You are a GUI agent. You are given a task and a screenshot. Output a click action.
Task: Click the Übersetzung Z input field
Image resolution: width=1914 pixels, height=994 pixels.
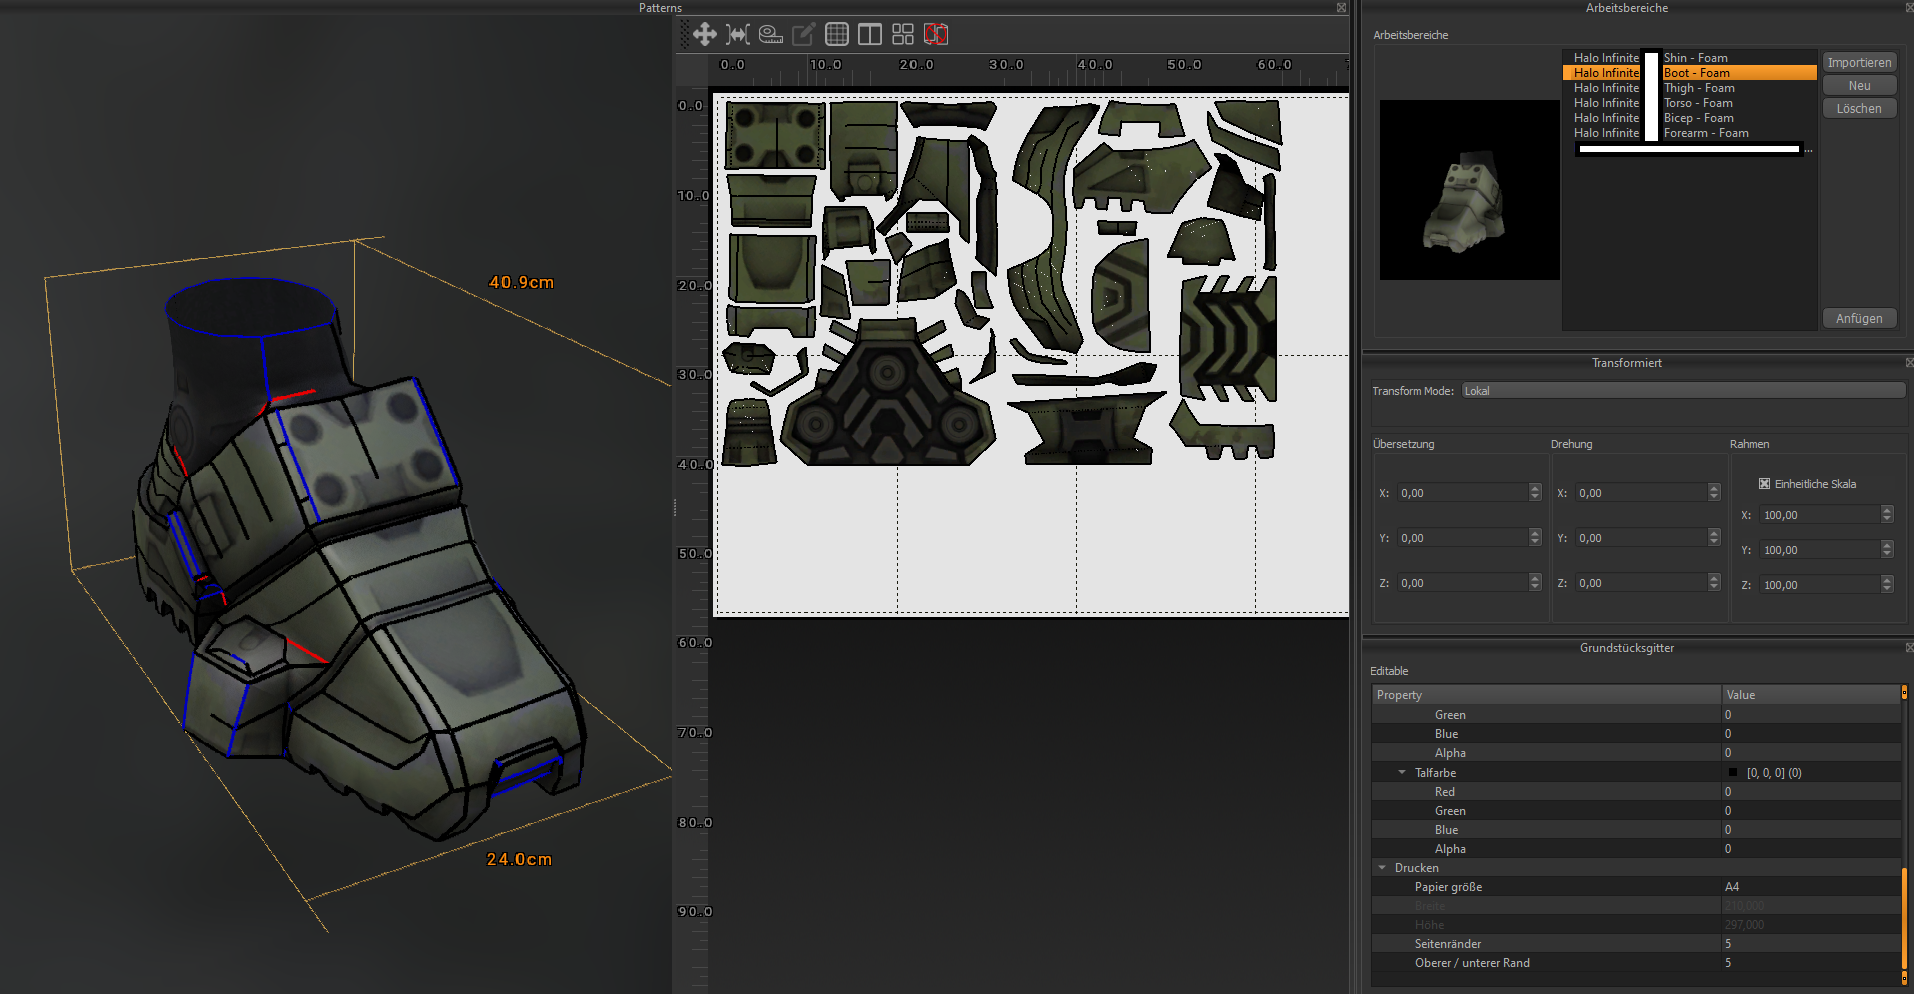1462,583
